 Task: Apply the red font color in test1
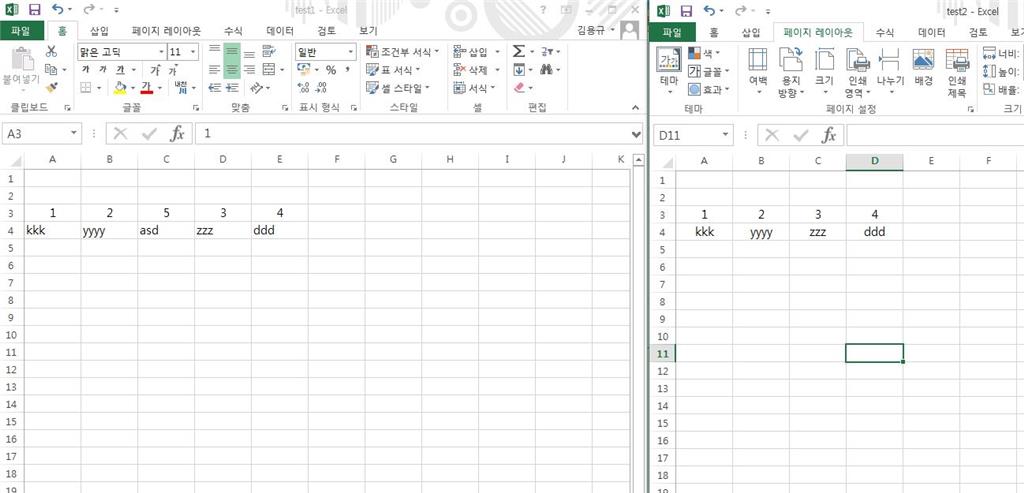coord(146,87)
